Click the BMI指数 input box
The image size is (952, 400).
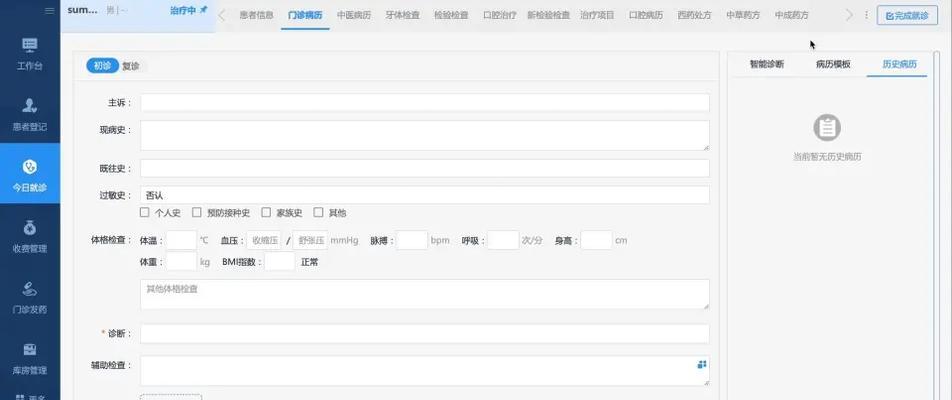coord(280,262)
